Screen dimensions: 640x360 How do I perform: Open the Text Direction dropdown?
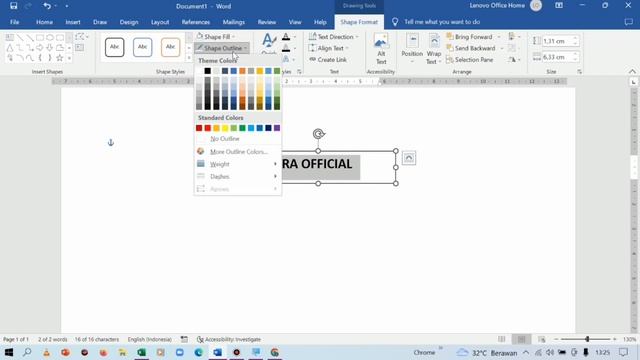pyautogui.click(x=334, y=37)
